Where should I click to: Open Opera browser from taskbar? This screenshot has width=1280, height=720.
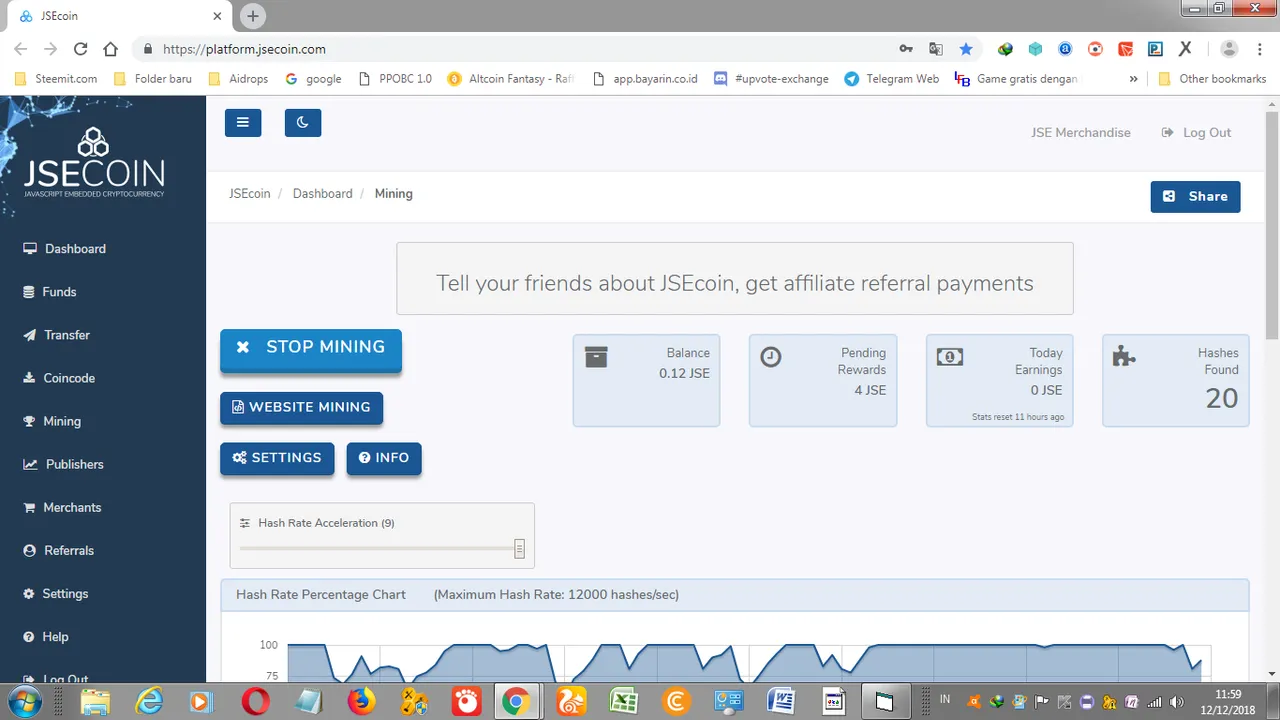coord(256,701)
